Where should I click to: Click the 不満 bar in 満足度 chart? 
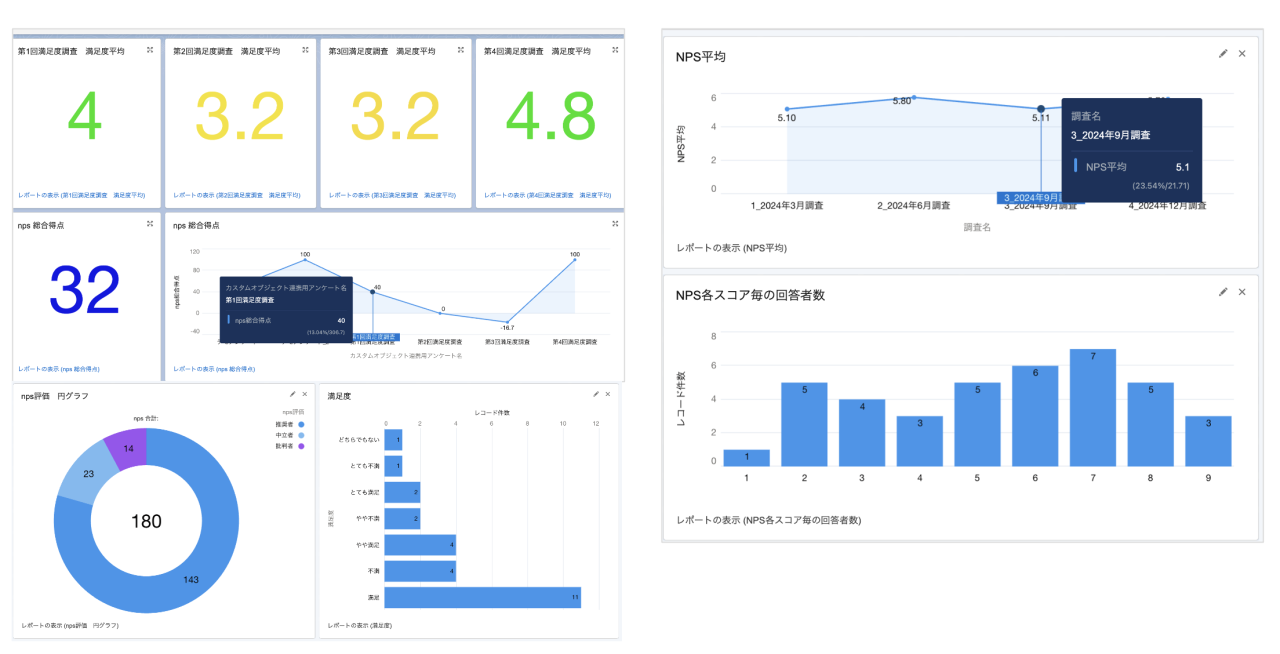point(420,571)
